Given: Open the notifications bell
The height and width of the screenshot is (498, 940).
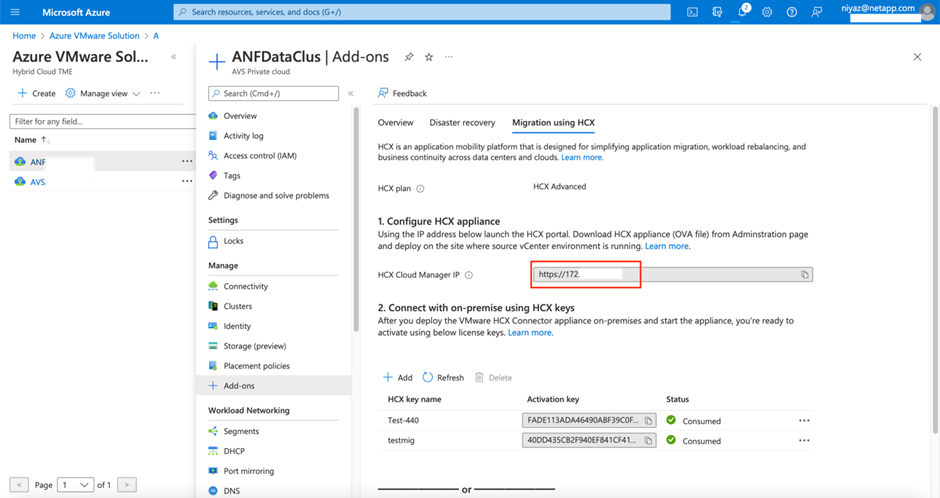Looking at the screenshot, I should [x=743, y=12].
